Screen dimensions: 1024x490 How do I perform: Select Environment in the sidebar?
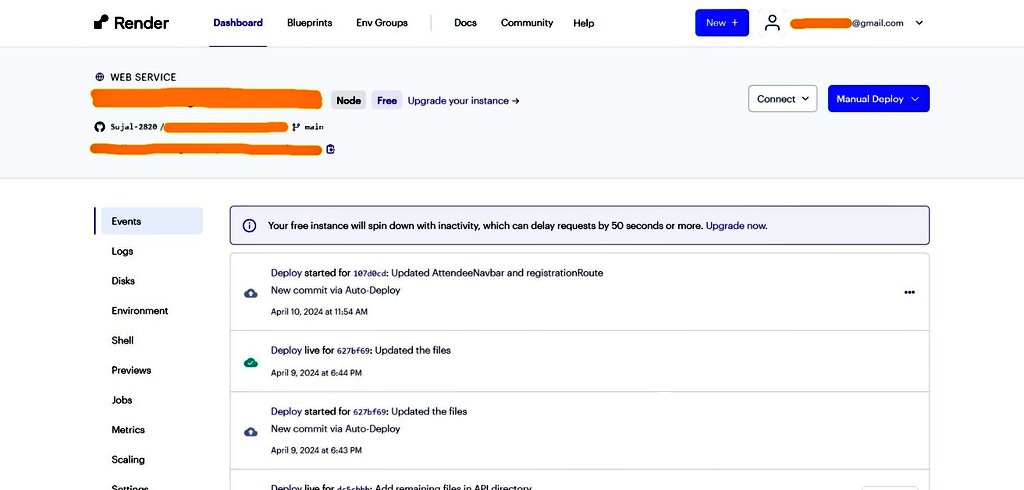(x=140, y=310)
